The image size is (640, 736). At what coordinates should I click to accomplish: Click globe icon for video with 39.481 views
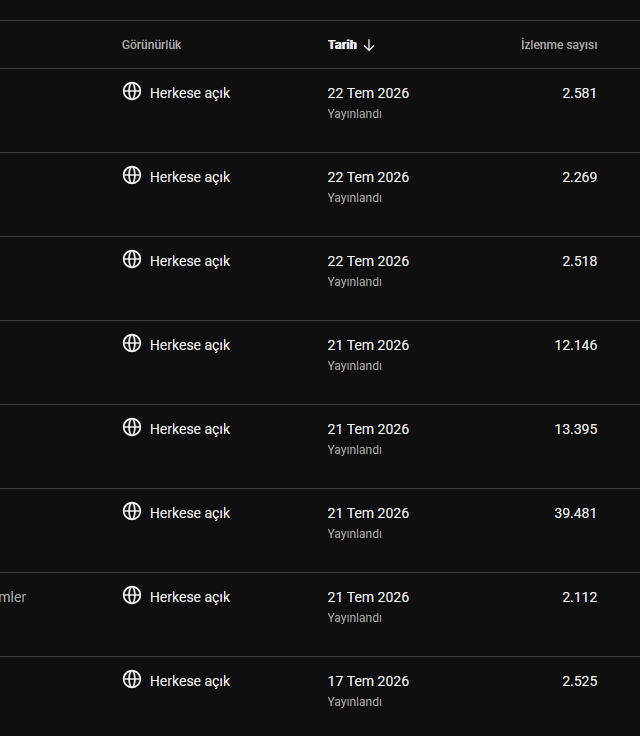(131, 511)
